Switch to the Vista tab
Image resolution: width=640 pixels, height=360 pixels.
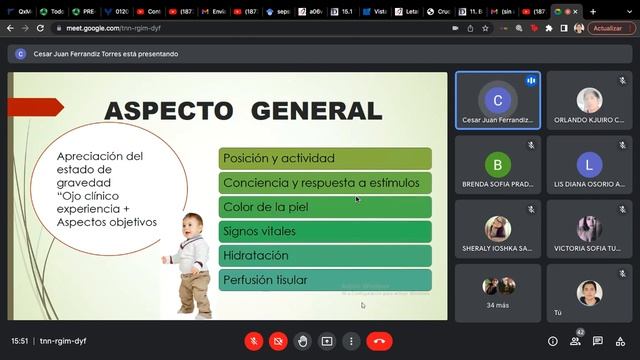tap(375, 12)
